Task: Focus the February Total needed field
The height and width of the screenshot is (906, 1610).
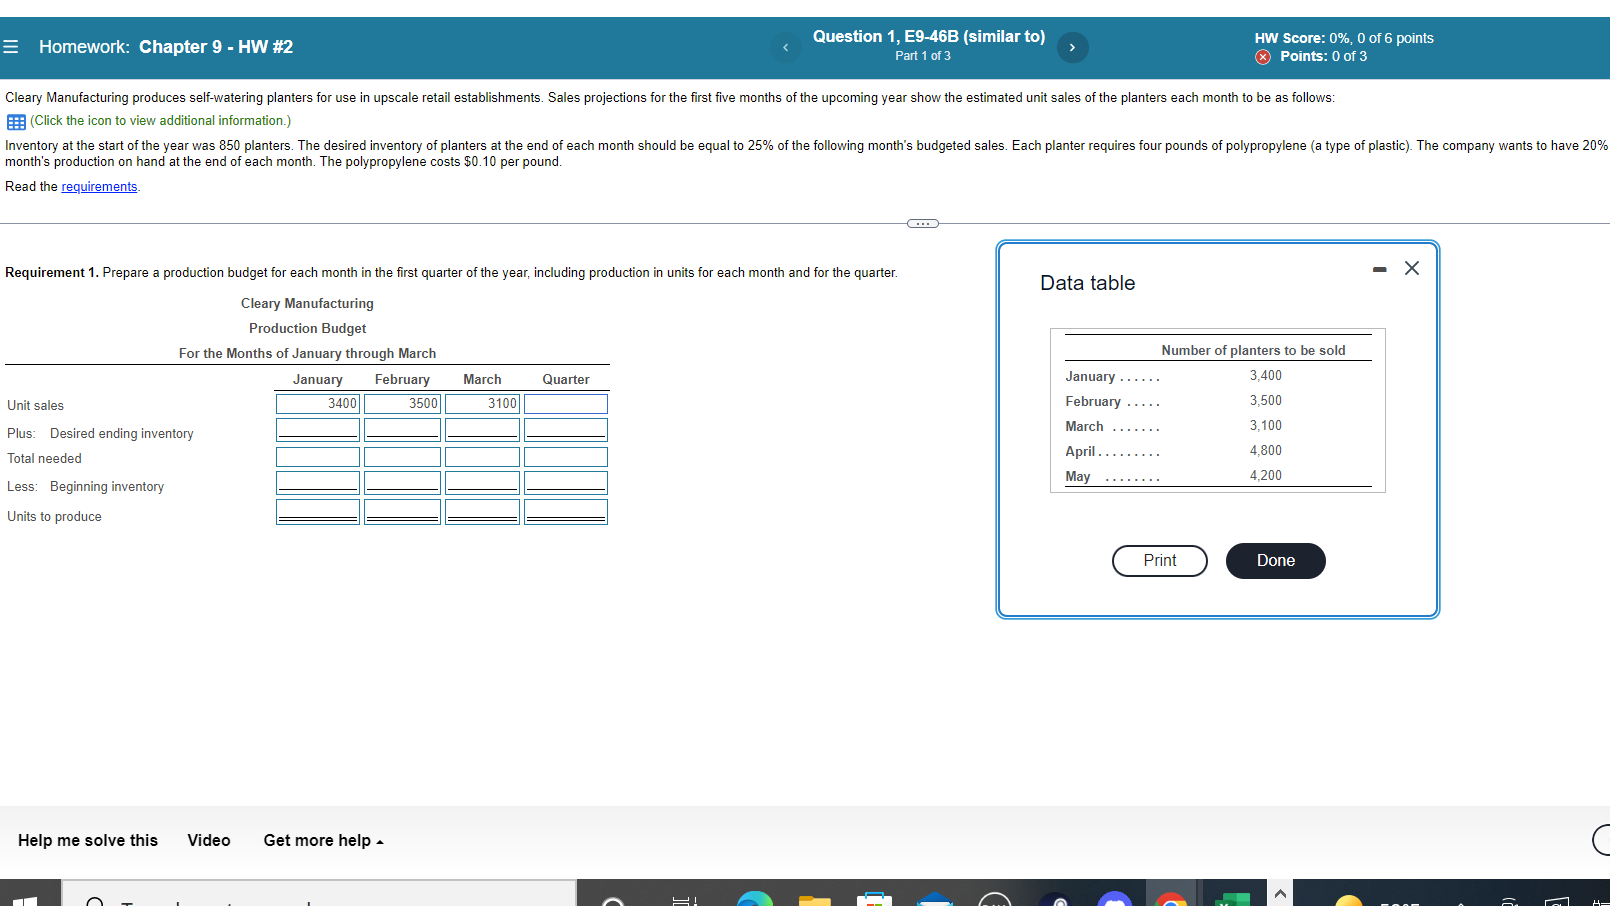Action: point(402,457)
